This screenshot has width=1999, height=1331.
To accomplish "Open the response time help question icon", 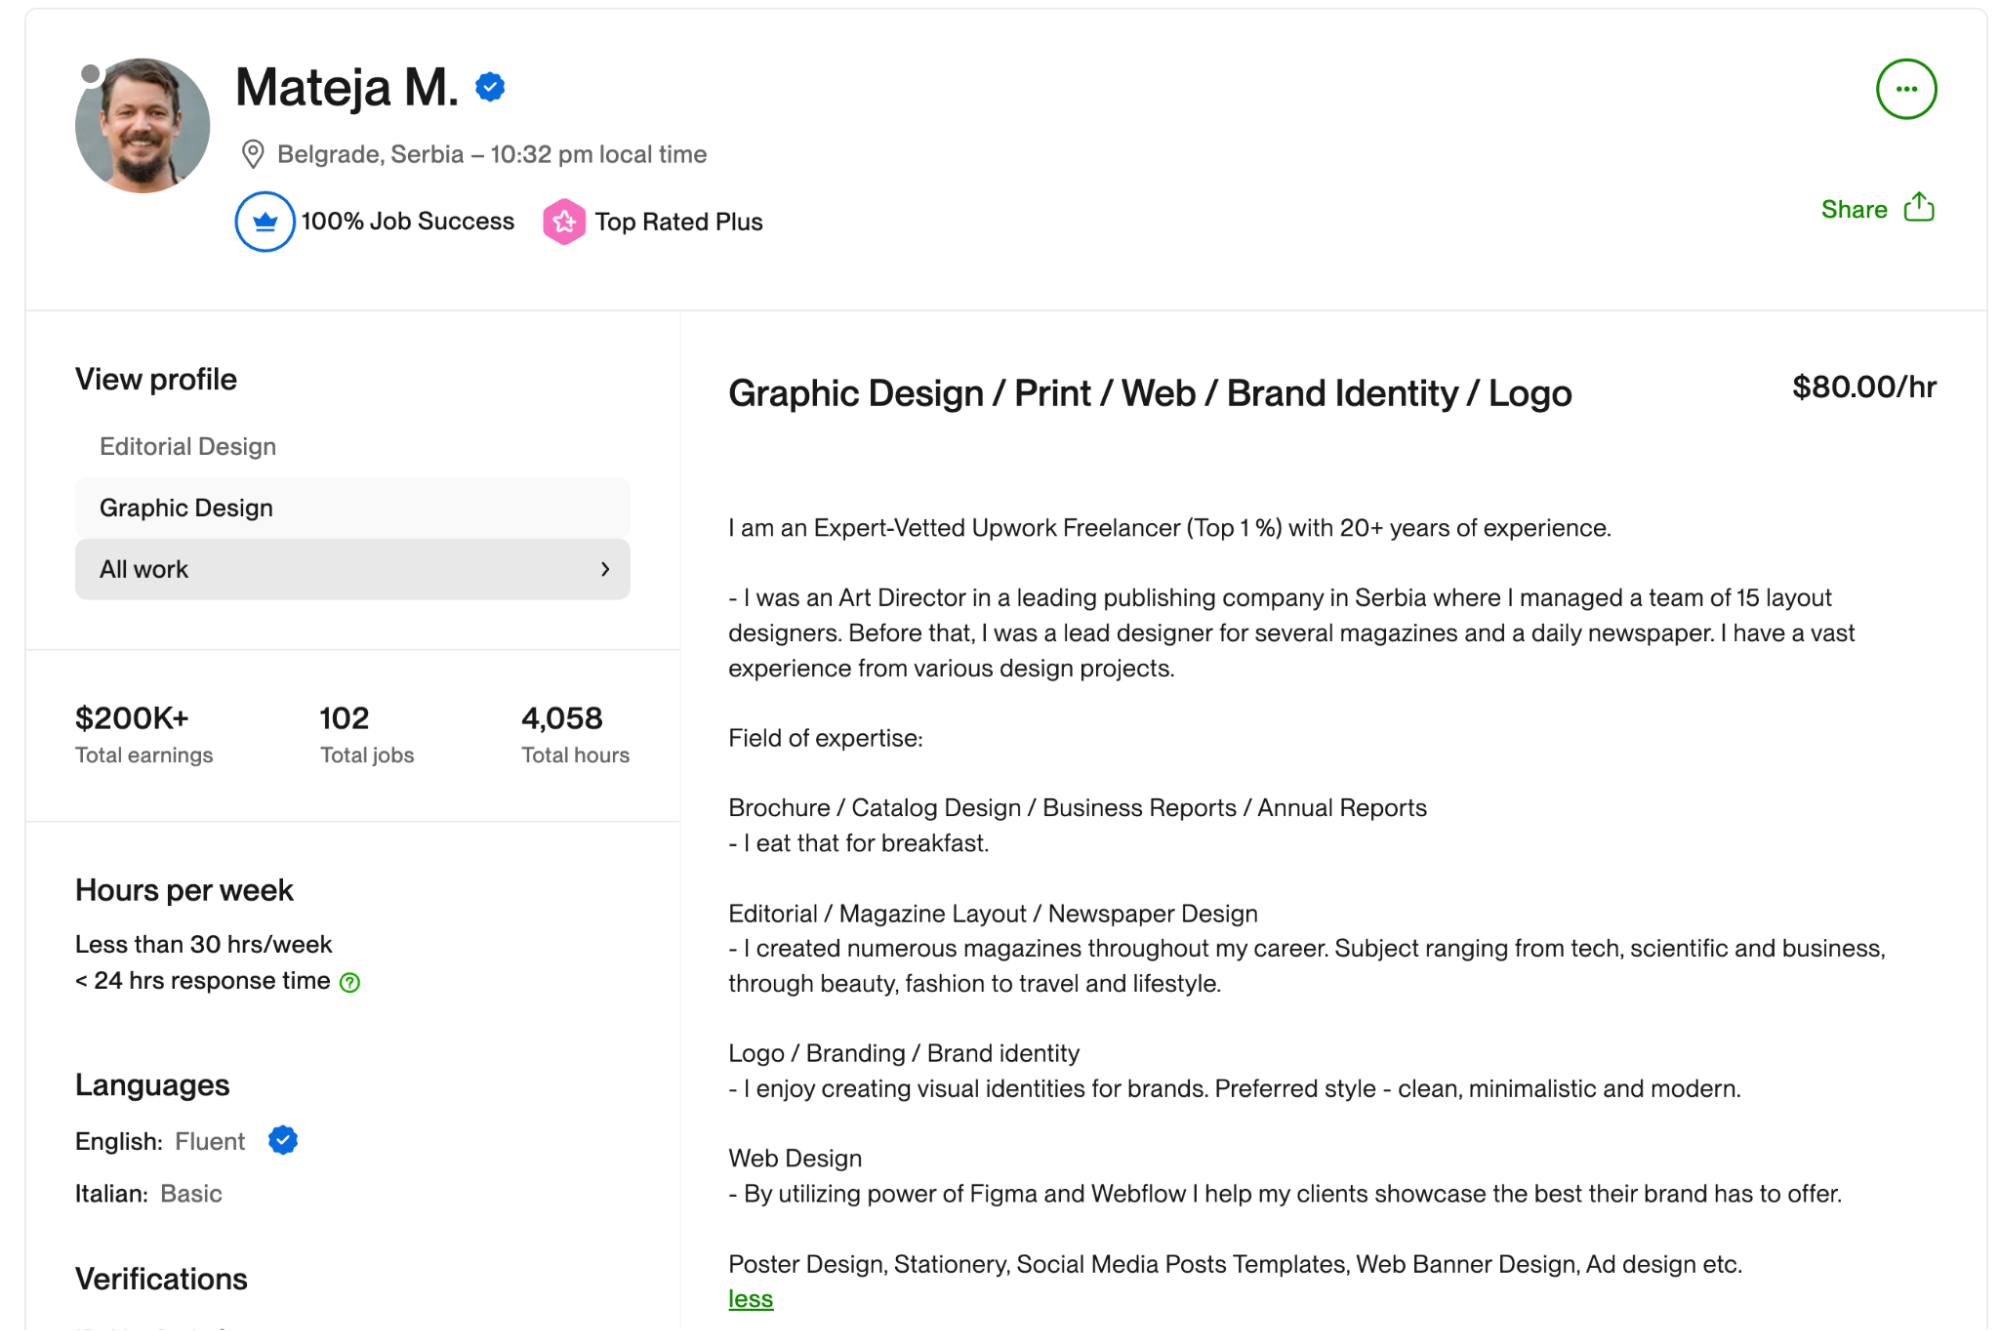I will point(350,982).
